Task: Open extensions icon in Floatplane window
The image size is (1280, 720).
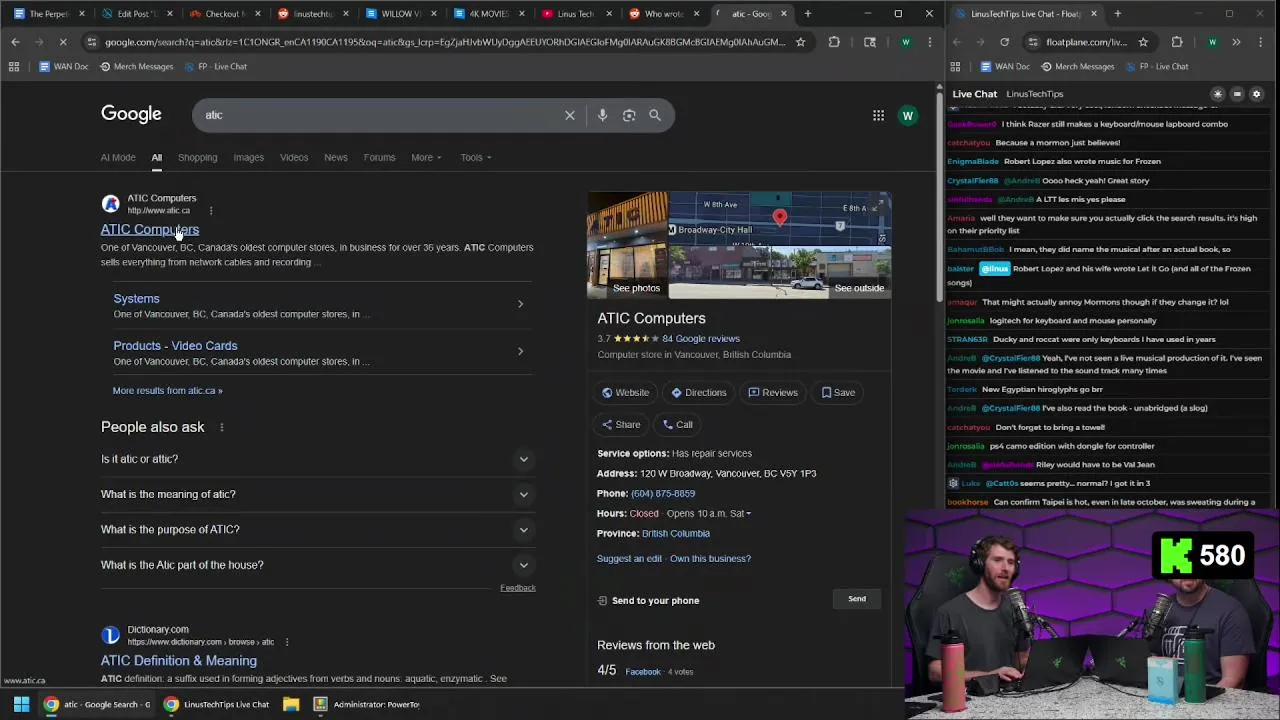Action: tap(1177, 42)
